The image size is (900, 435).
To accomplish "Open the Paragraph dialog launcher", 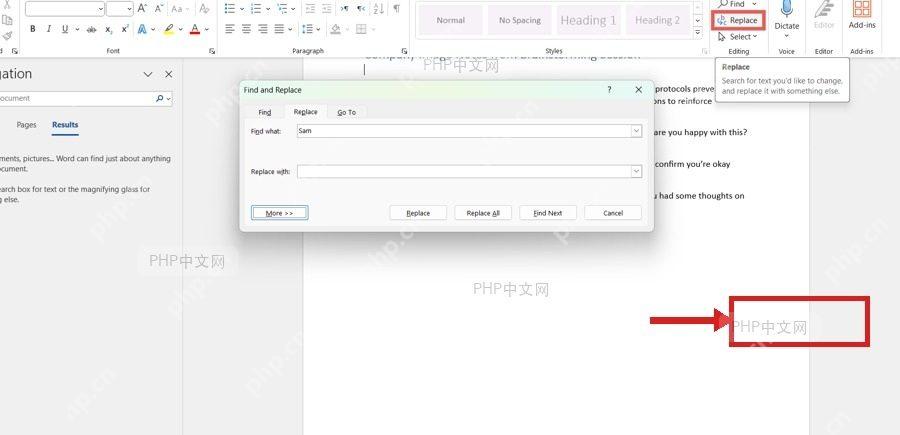I will tap(404, 51).
